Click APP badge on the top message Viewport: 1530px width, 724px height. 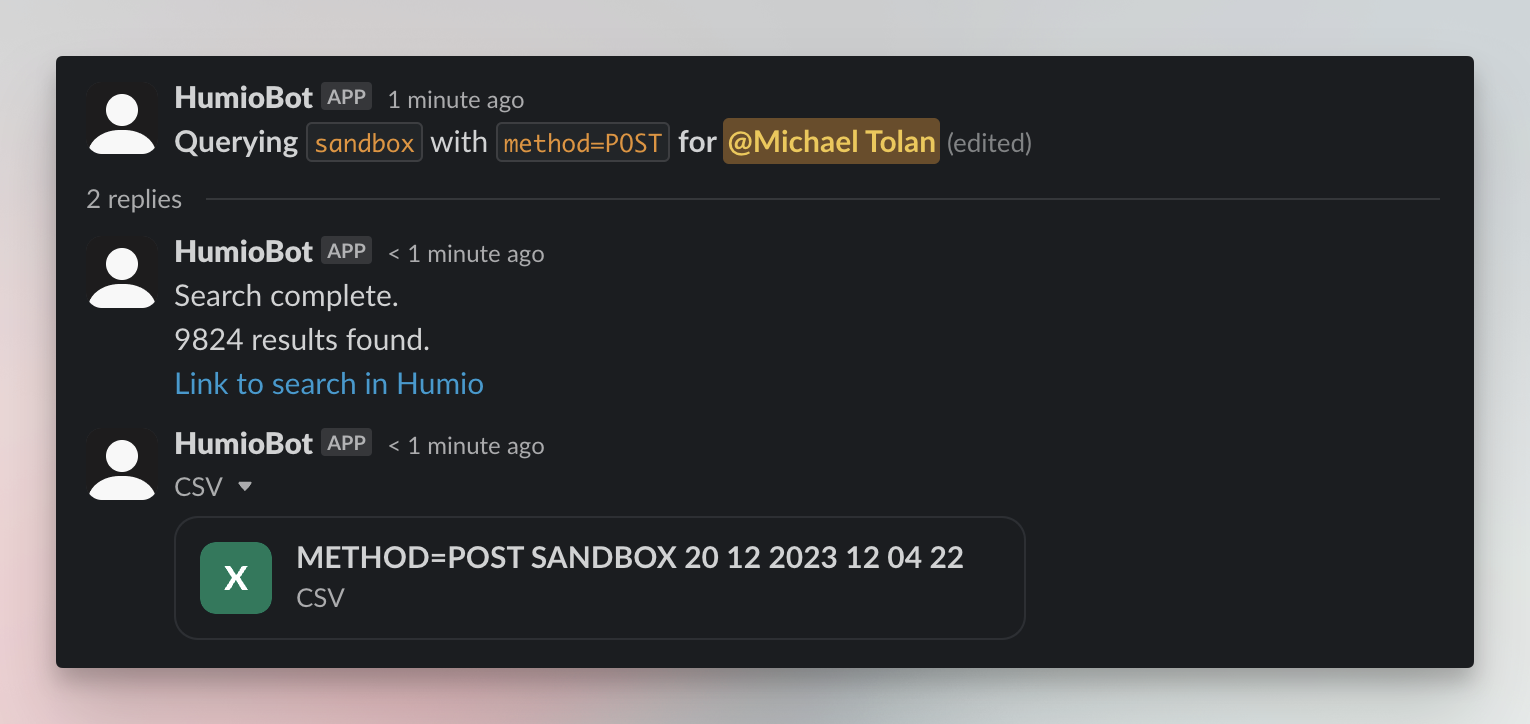[347, 97]
